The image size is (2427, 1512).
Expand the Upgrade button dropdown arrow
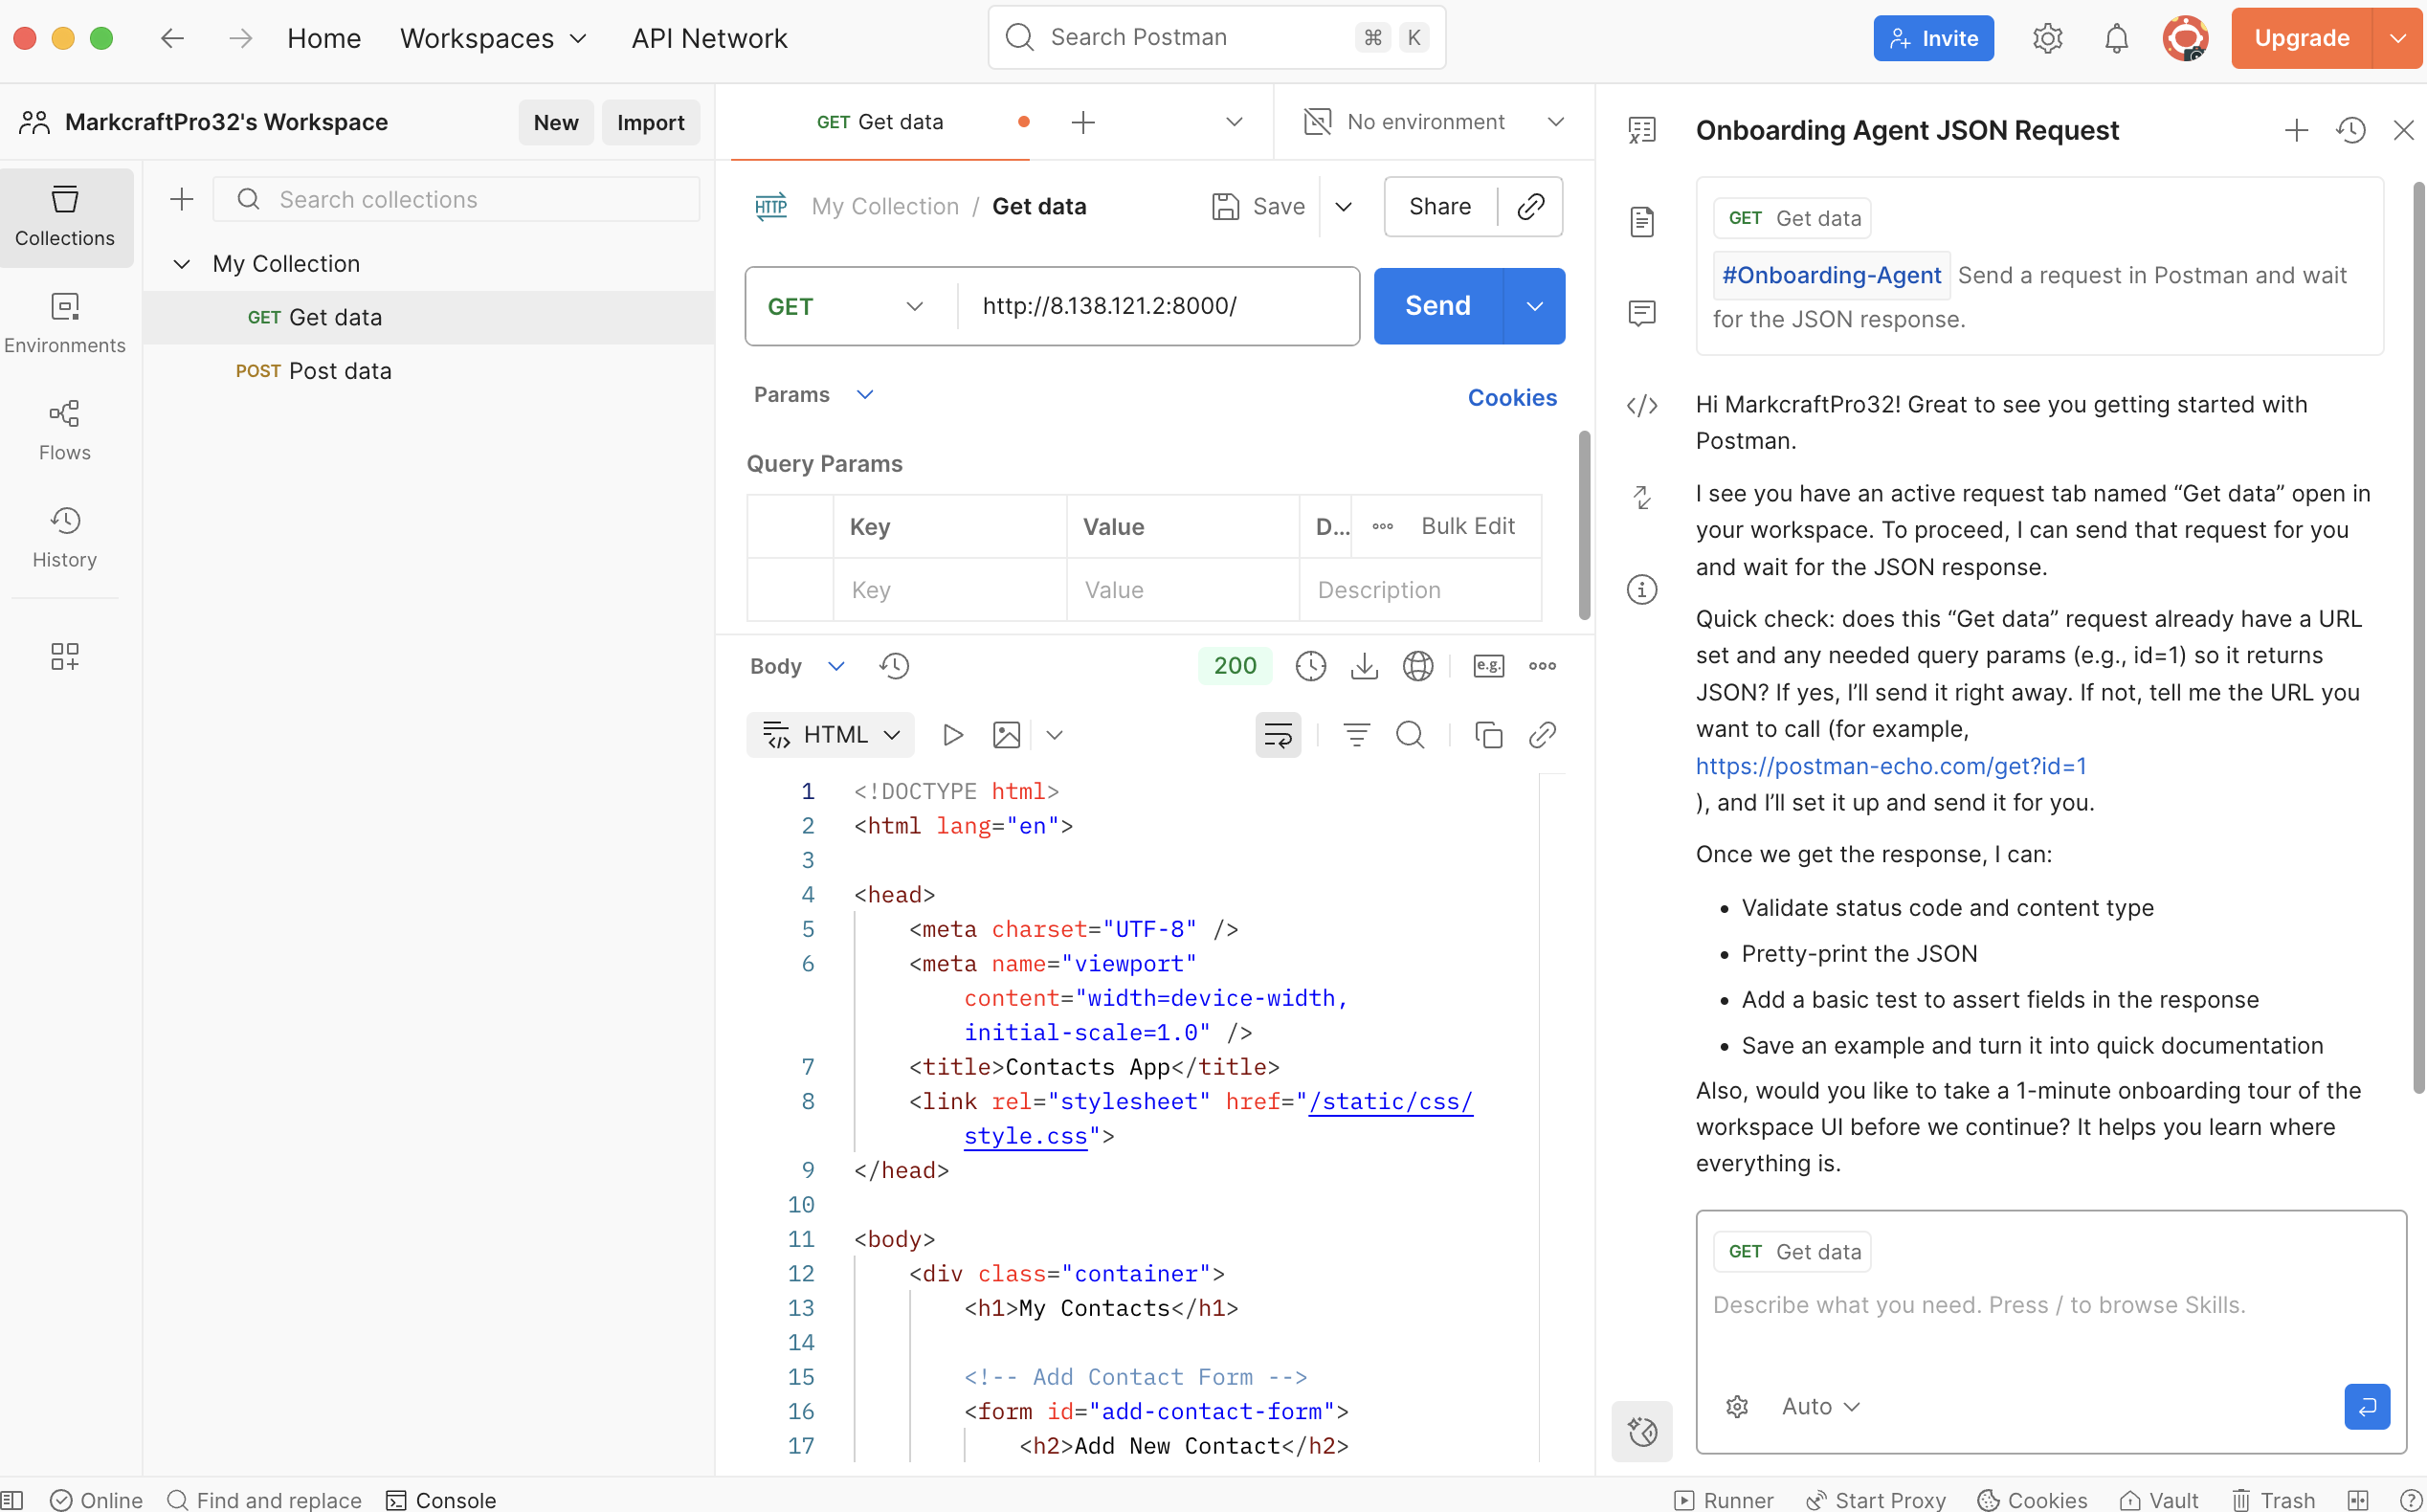click(x=2396, y=38)
